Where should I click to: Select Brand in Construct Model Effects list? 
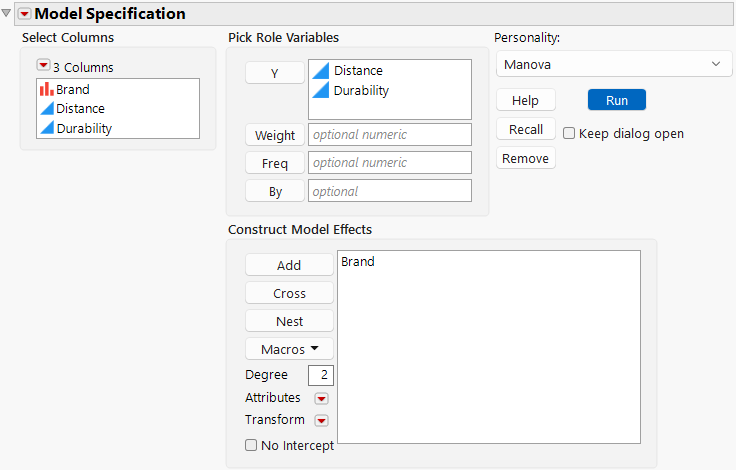[358, 262]
